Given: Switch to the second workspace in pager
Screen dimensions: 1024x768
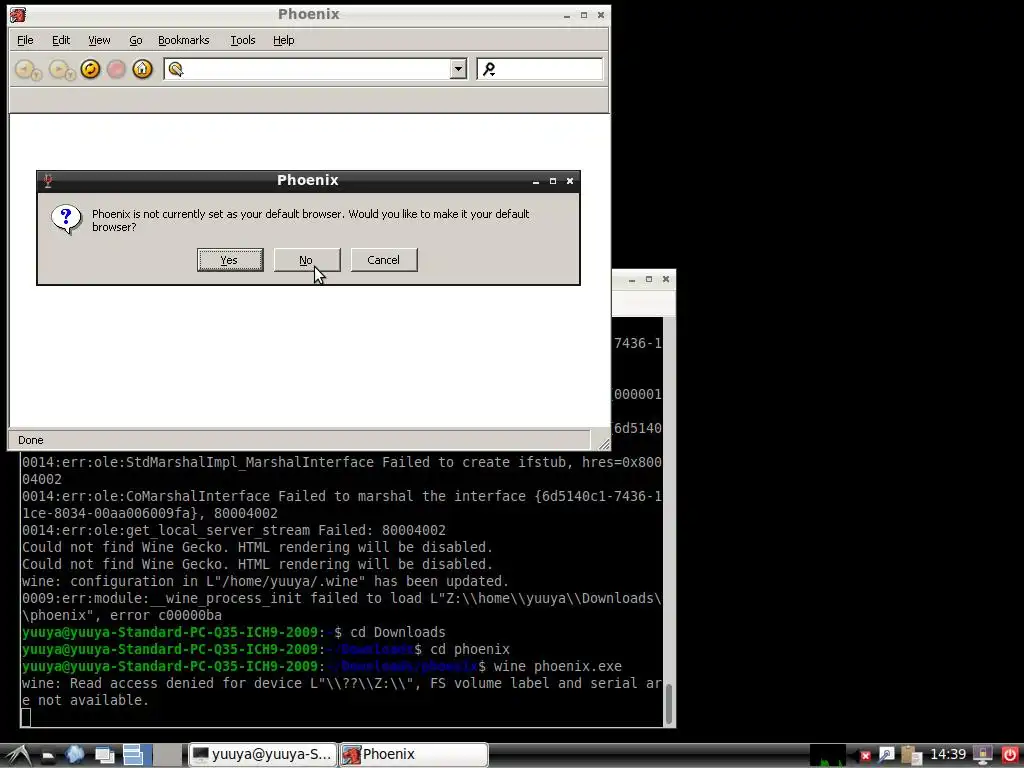Looking at the screenshot, I should (168, 755).
